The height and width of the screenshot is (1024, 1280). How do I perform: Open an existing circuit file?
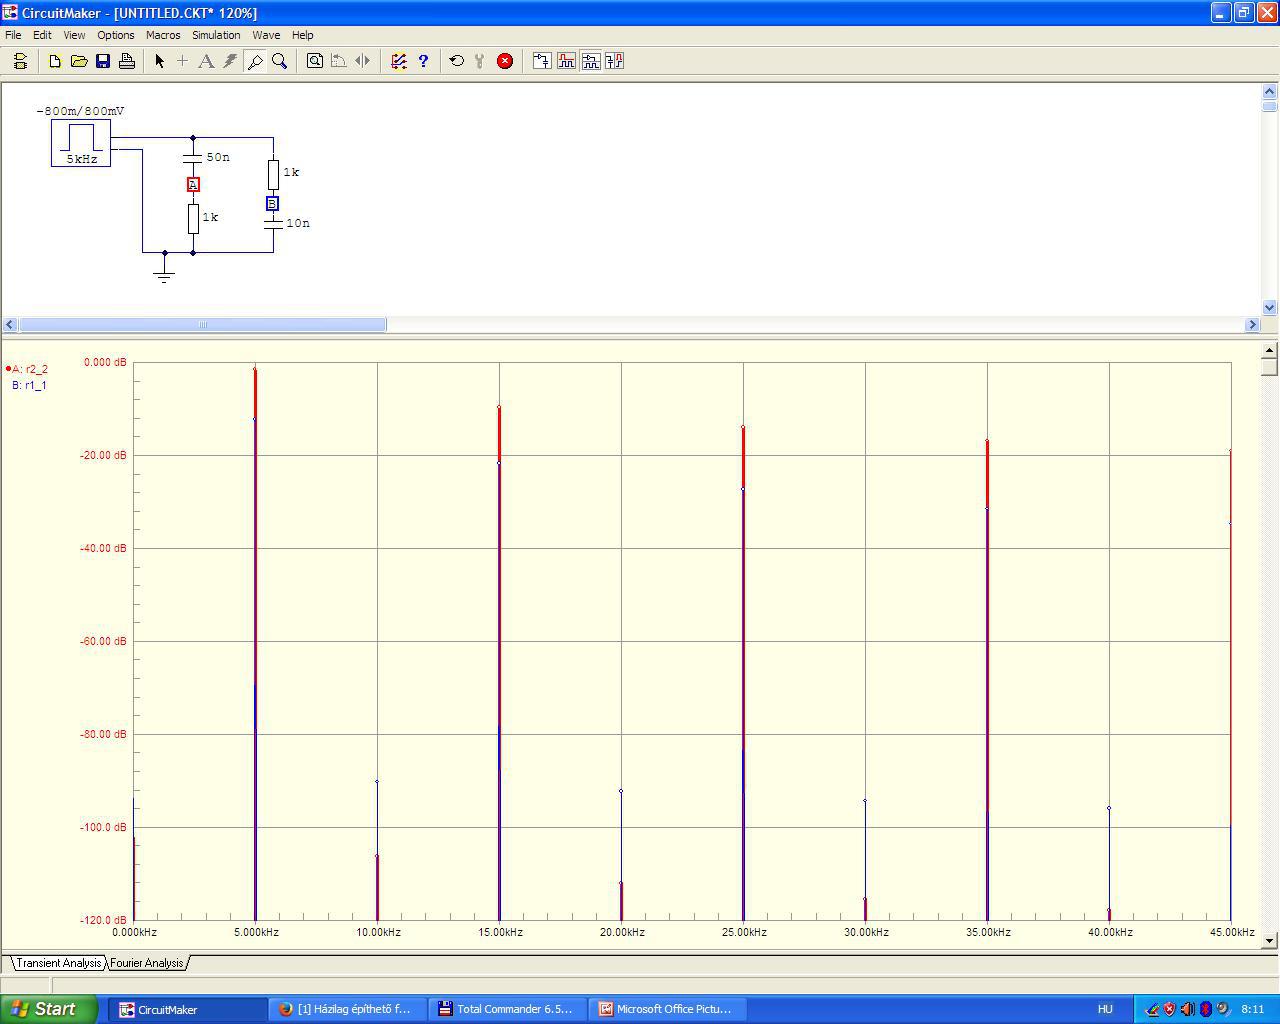[x=79, y=61]
